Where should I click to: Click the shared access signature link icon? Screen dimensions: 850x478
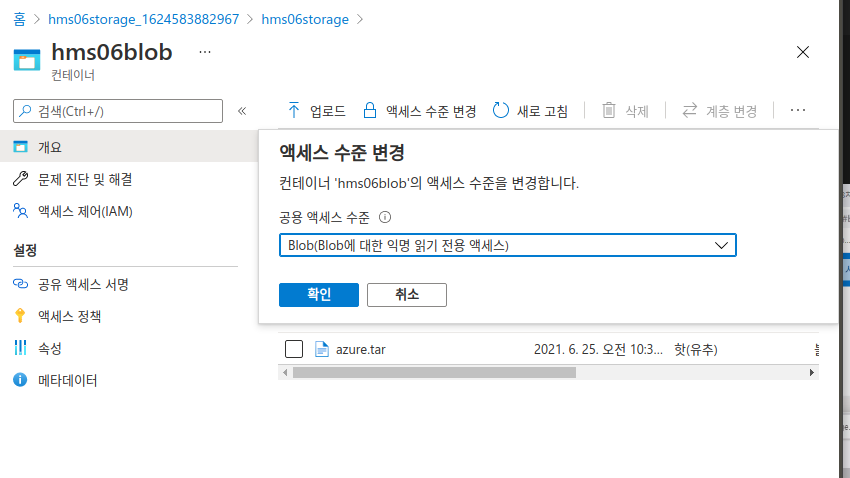click(x=21, y=284)
